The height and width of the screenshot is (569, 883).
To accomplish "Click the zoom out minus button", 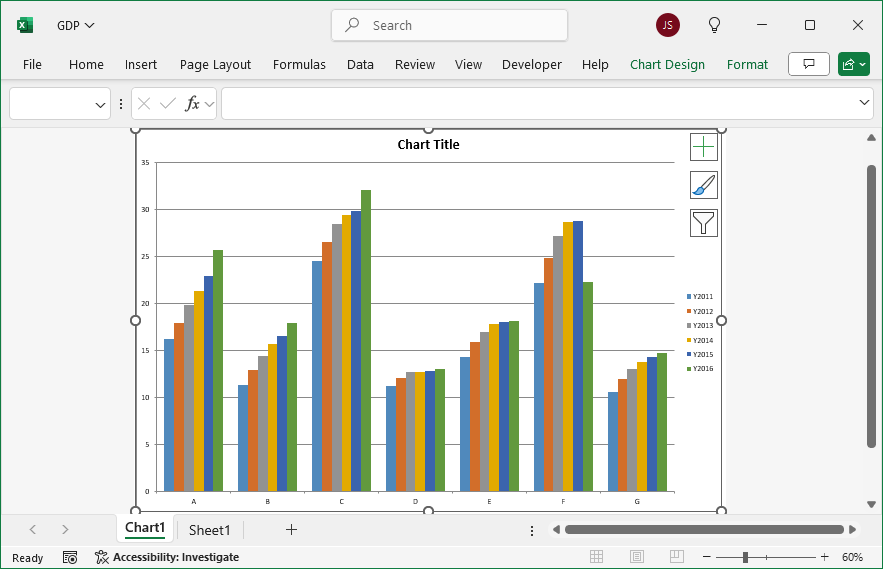I will [707, 557].
